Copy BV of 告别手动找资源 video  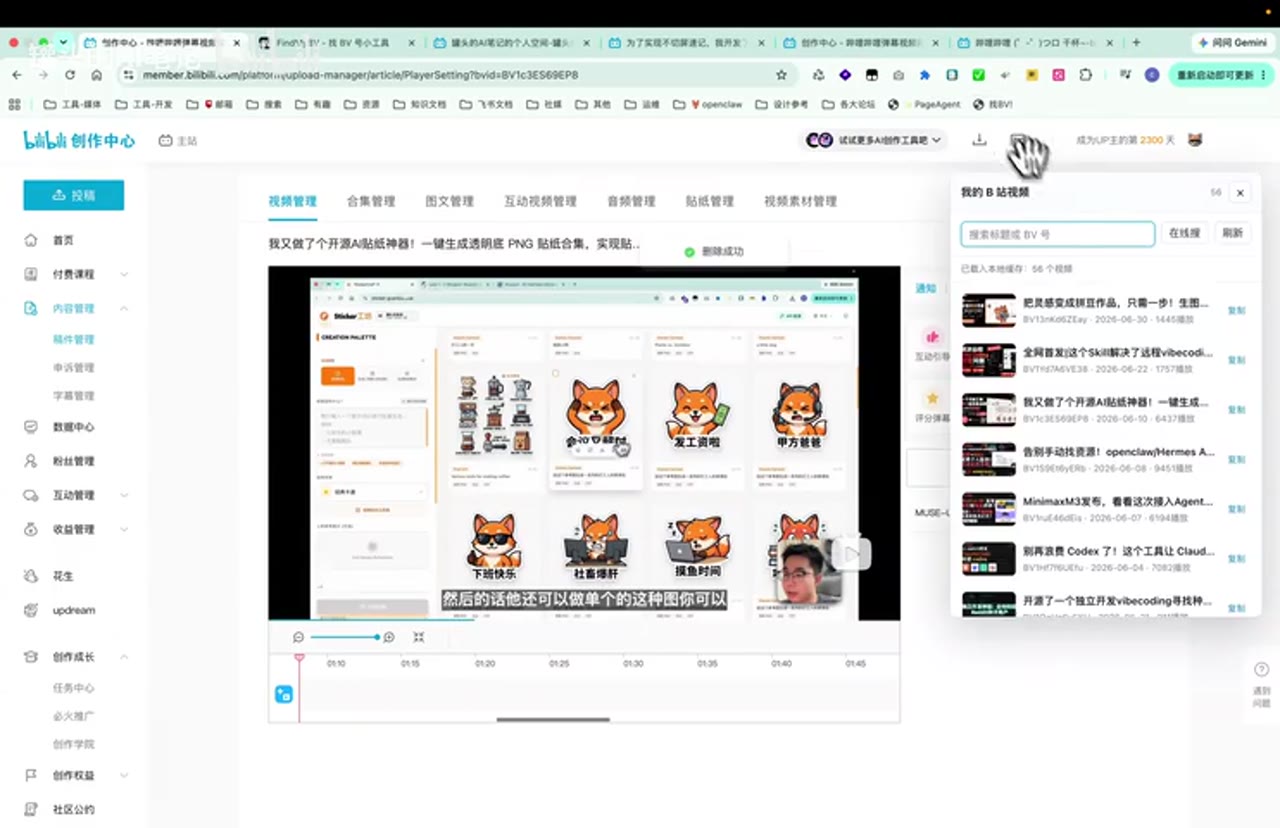tap(1236, 460)
